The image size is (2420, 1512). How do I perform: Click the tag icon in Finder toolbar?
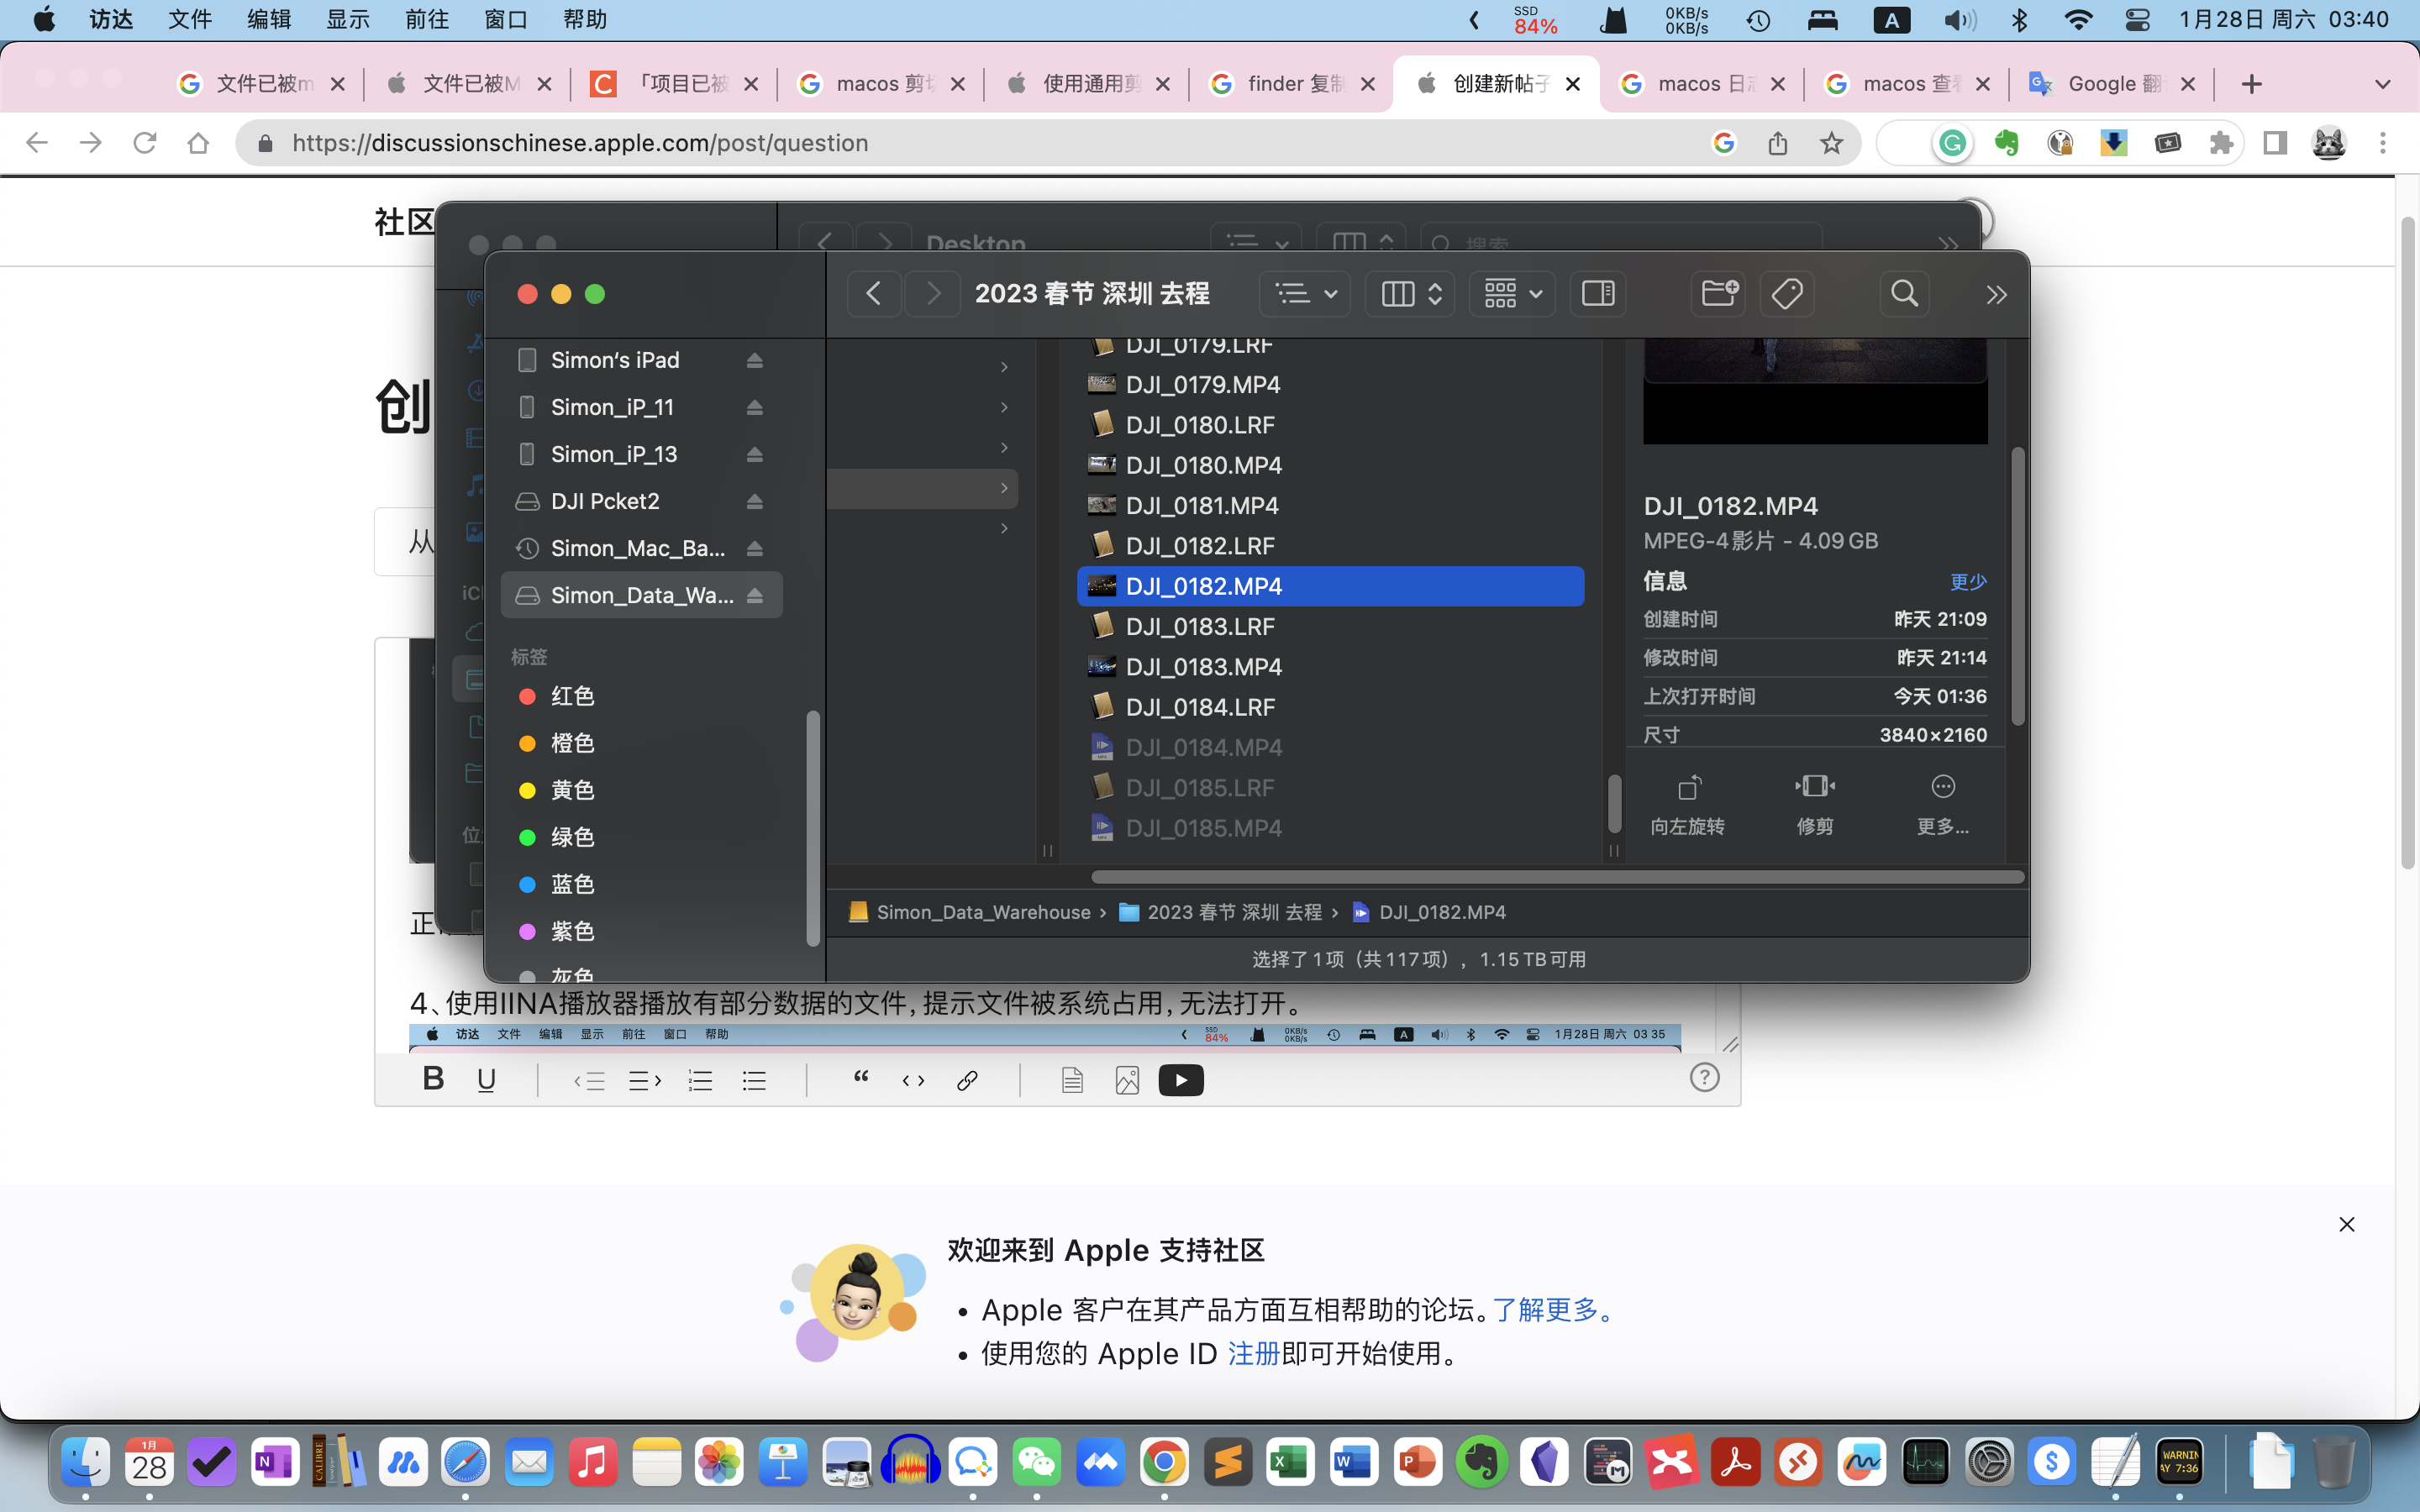[1787, 294]
